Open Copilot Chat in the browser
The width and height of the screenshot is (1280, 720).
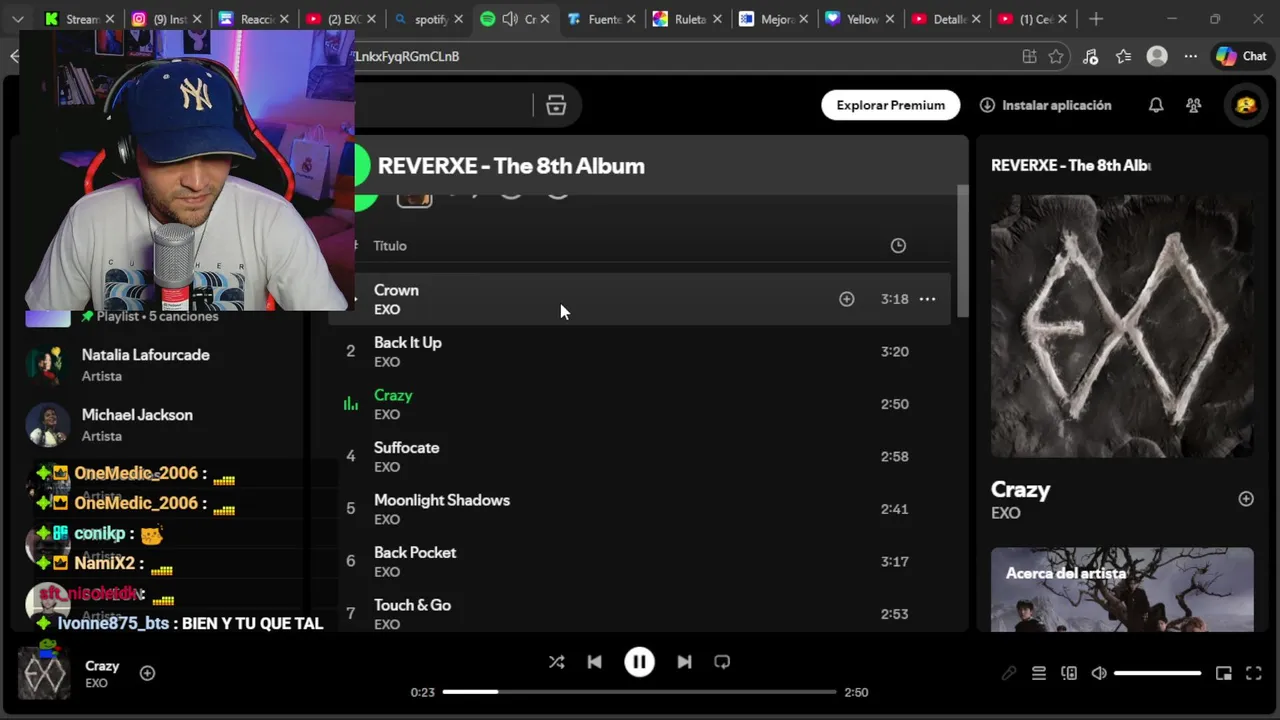[1241, 56]
